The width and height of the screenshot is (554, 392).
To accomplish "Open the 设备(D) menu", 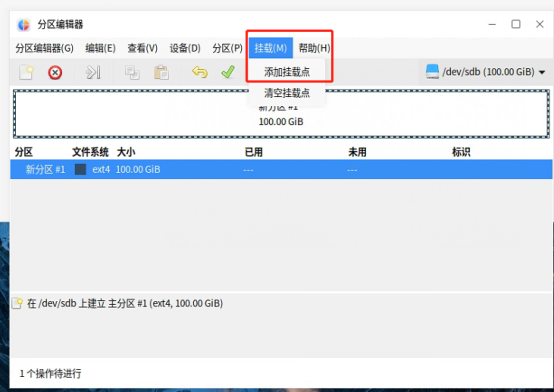I will (x=185, y=48).
